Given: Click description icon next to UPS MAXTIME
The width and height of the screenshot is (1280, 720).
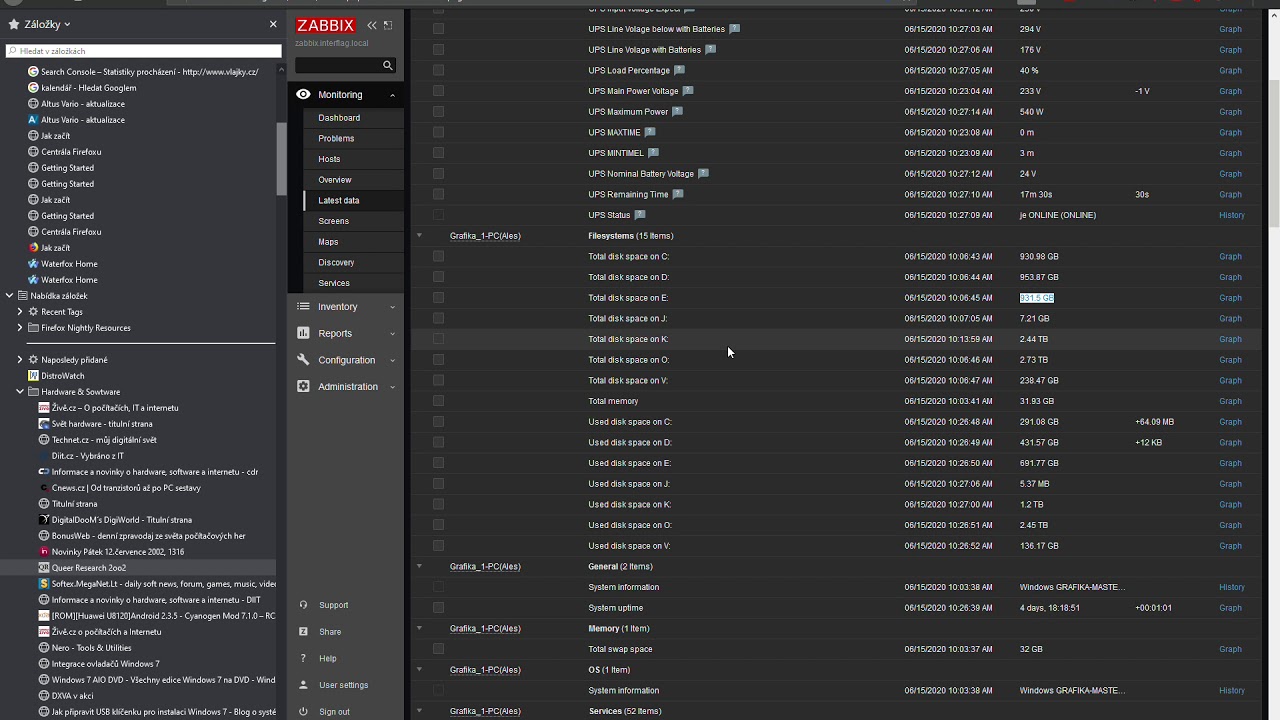Looking at the screenshot, I should pyautogui.click(x=650, y=132).
